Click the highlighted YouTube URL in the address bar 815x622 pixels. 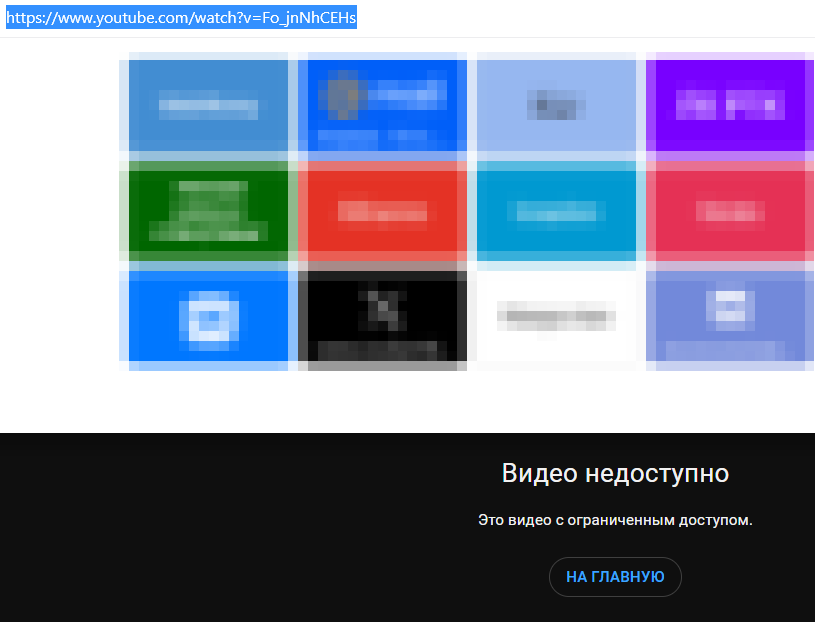tap(180, 16)
